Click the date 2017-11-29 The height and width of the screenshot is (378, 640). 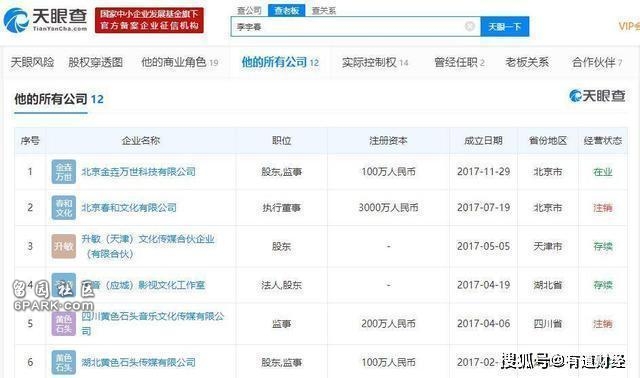pyautogui.click(x=483, y=172)
